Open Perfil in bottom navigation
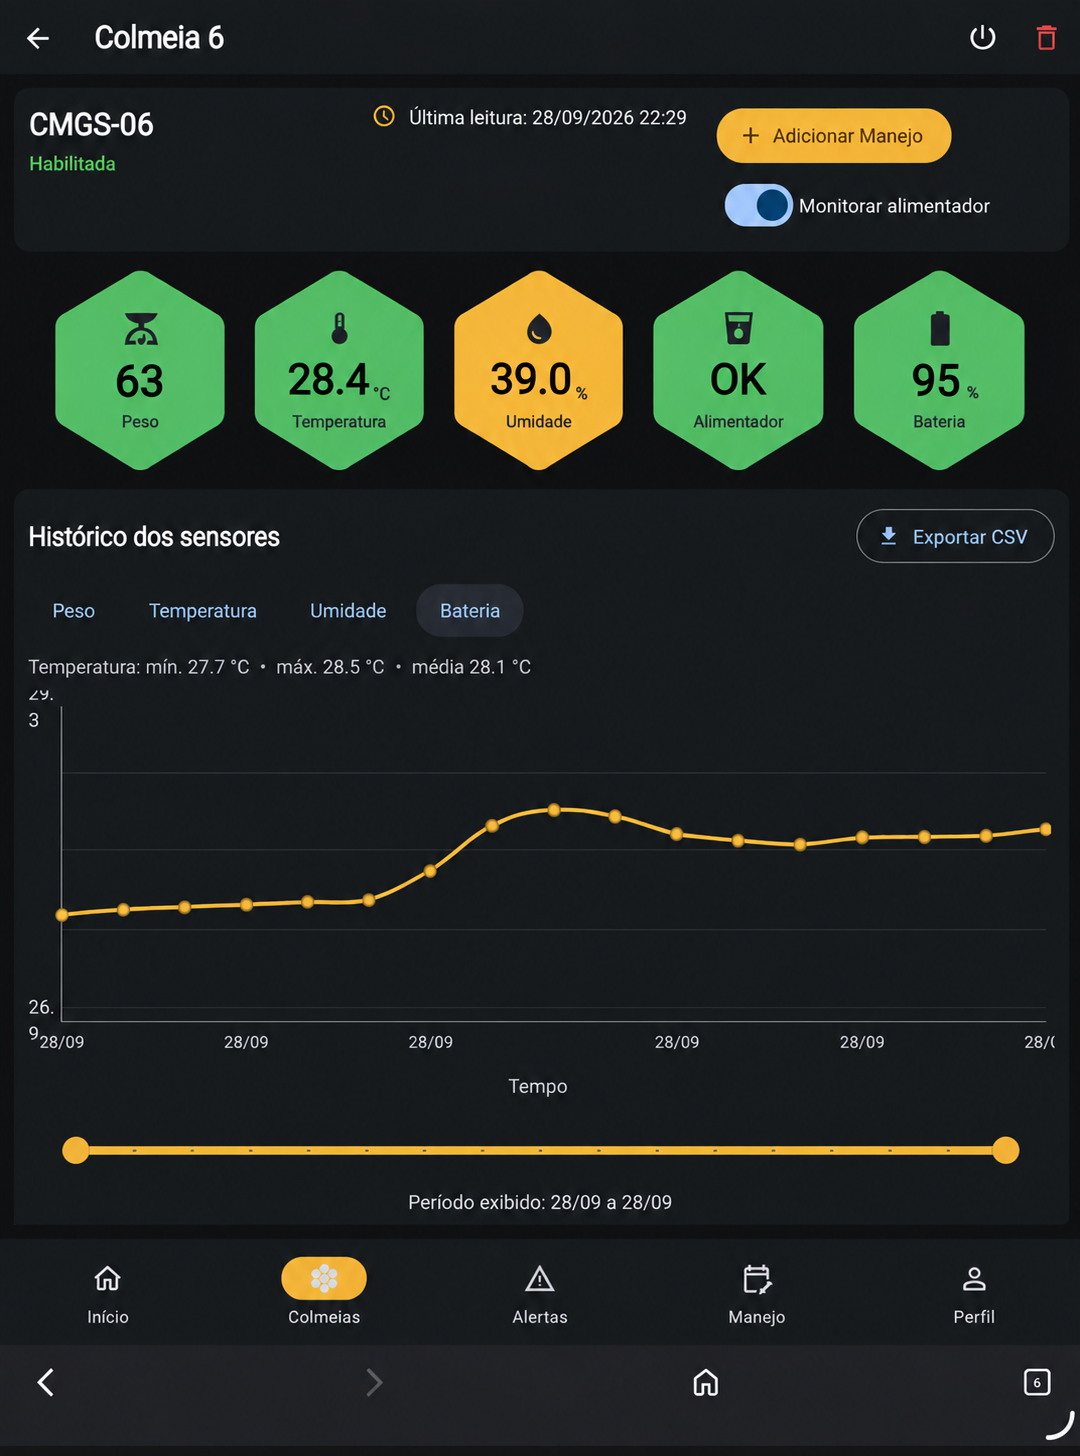1080x1456 pixels. pyautogui.click(x=974, y=1292)
